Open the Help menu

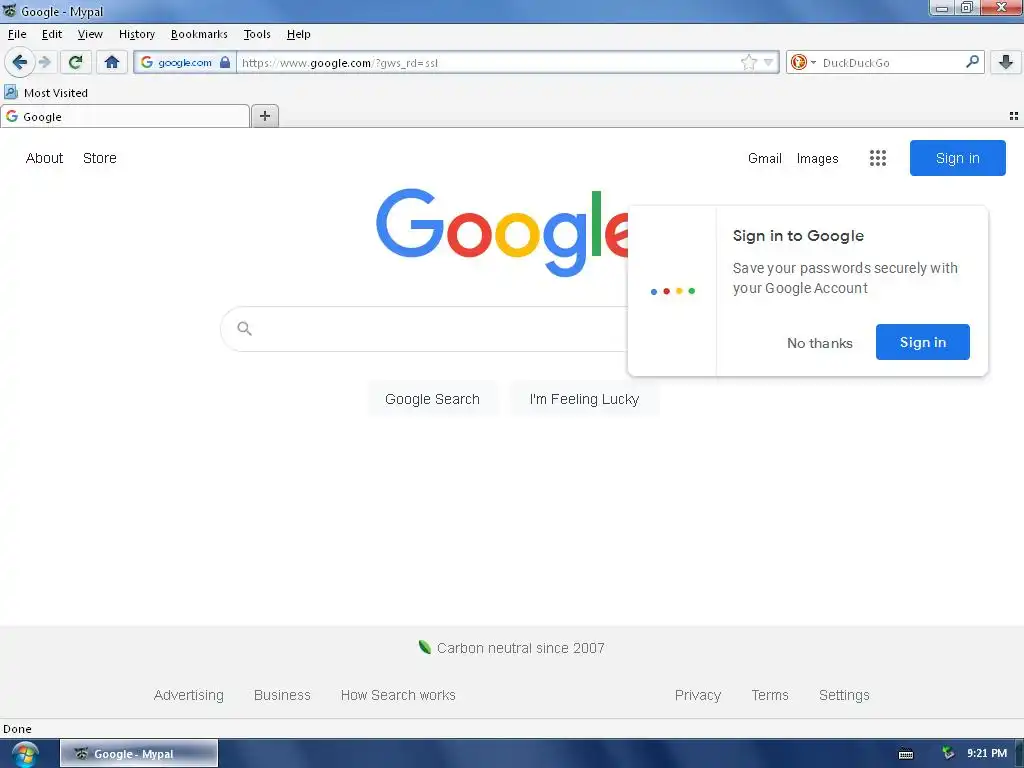pyautogui.click(x=298, y=34)
